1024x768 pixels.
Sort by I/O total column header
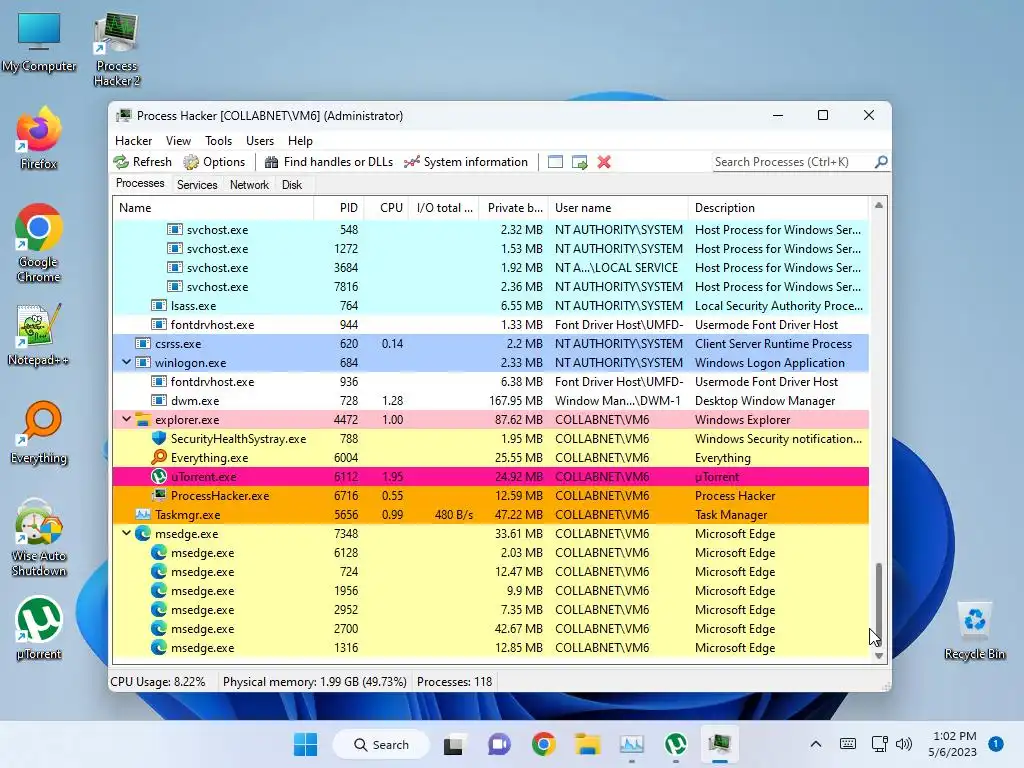pyautogui.click(x=445, y=208)
